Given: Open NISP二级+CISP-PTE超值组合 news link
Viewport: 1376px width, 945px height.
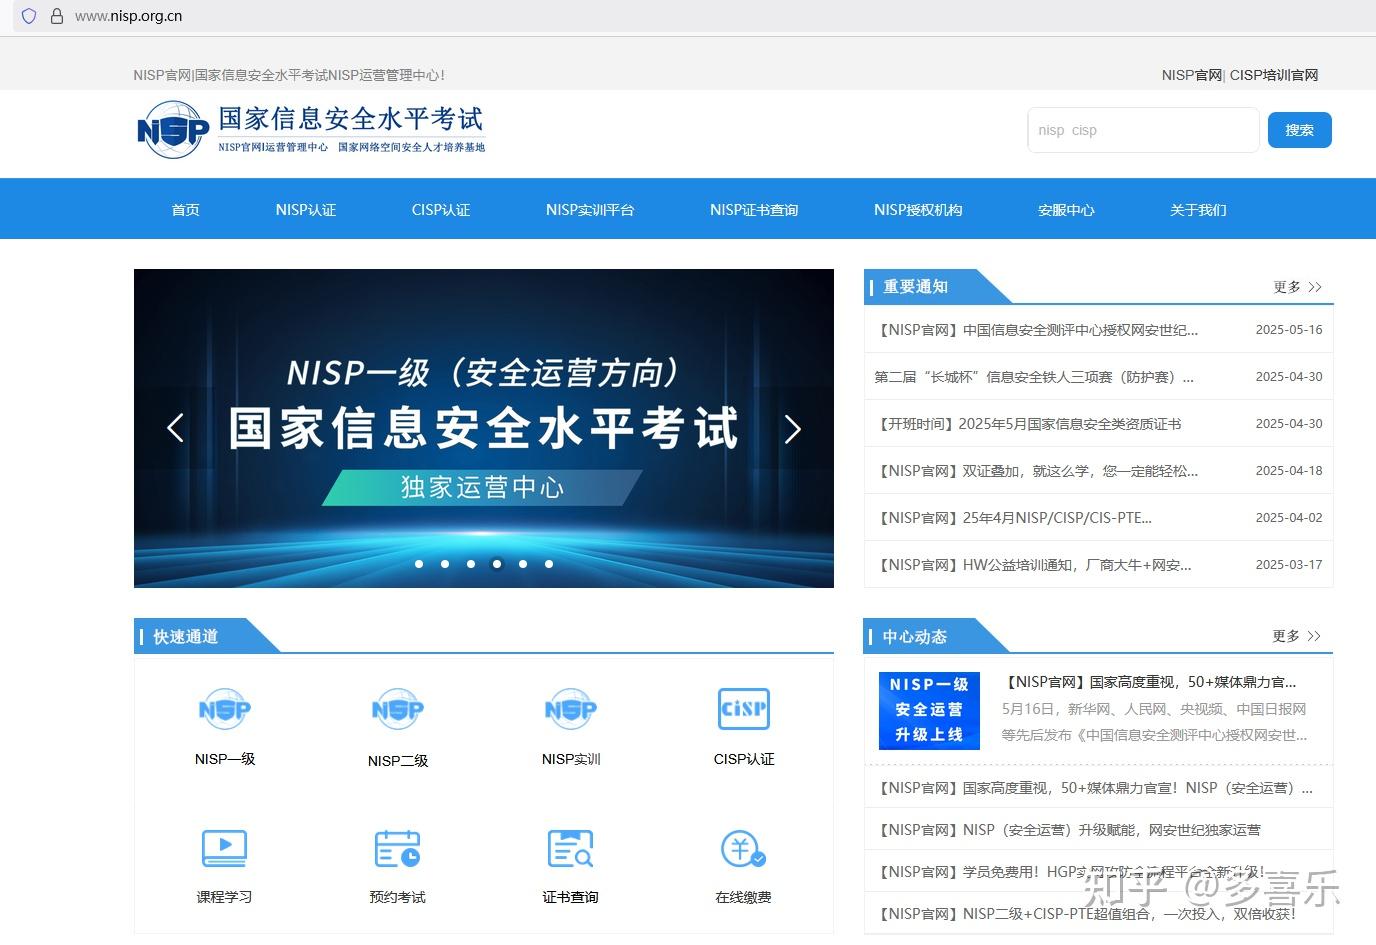Looking at the screenshot, I should [1085, 914].
